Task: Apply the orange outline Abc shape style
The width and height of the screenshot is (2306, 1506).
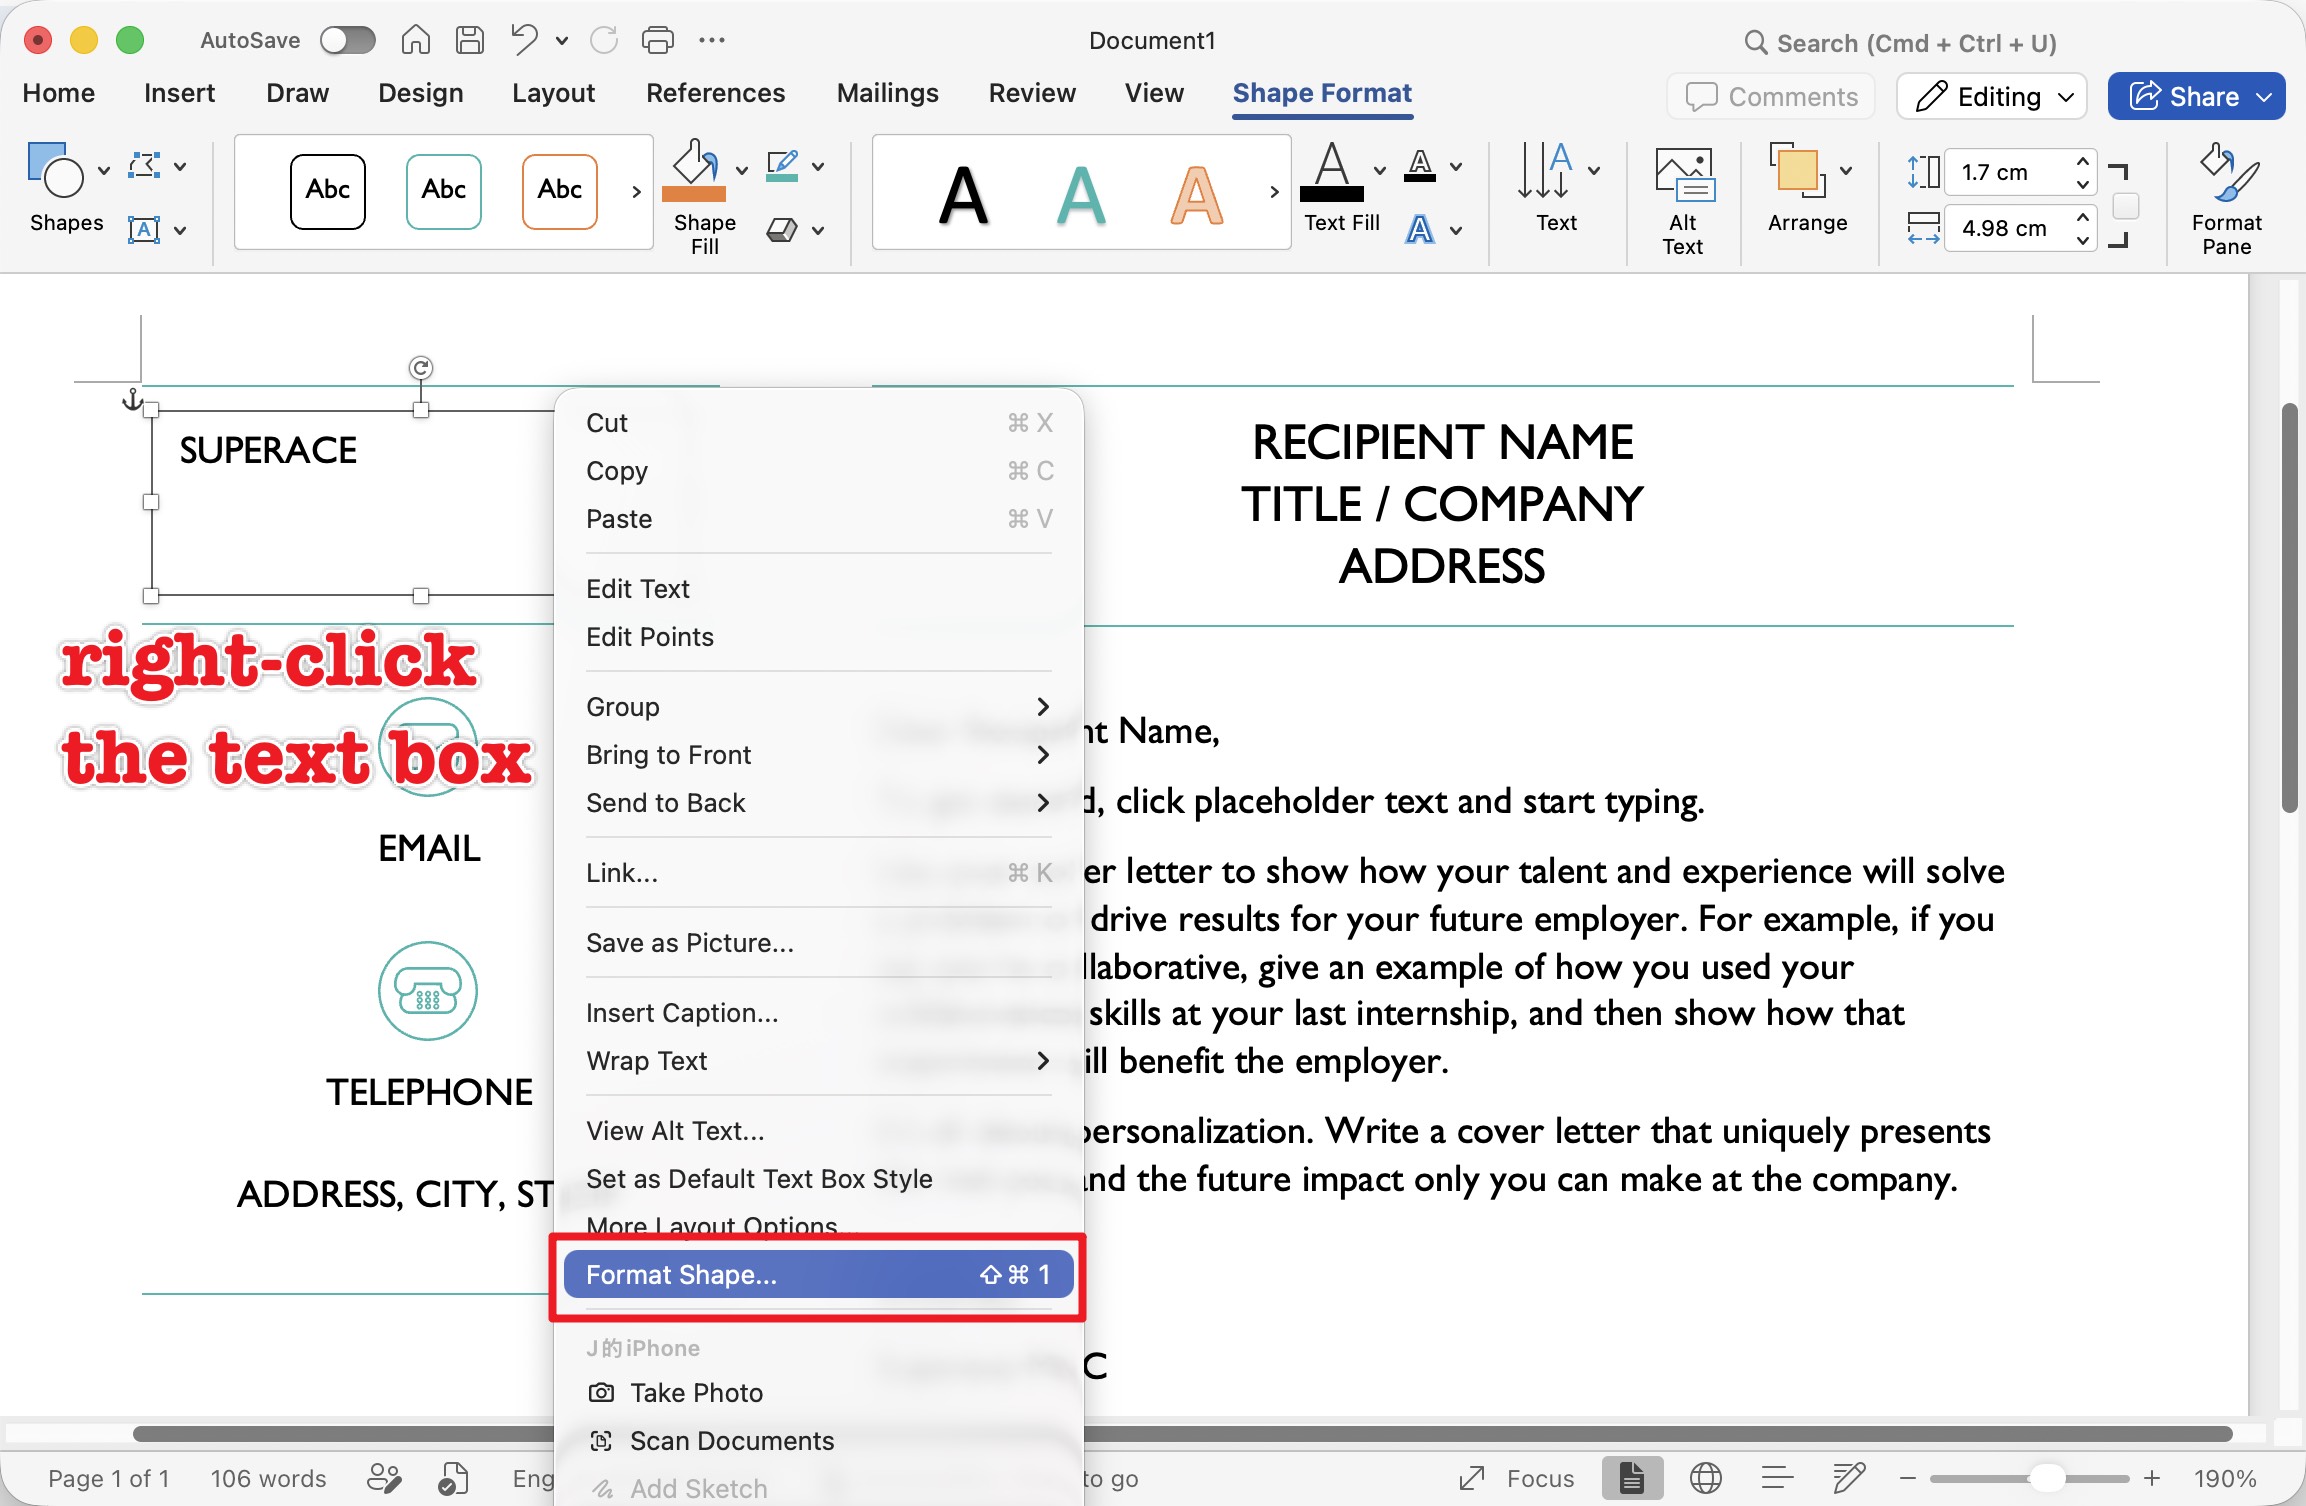Action: 559,191
